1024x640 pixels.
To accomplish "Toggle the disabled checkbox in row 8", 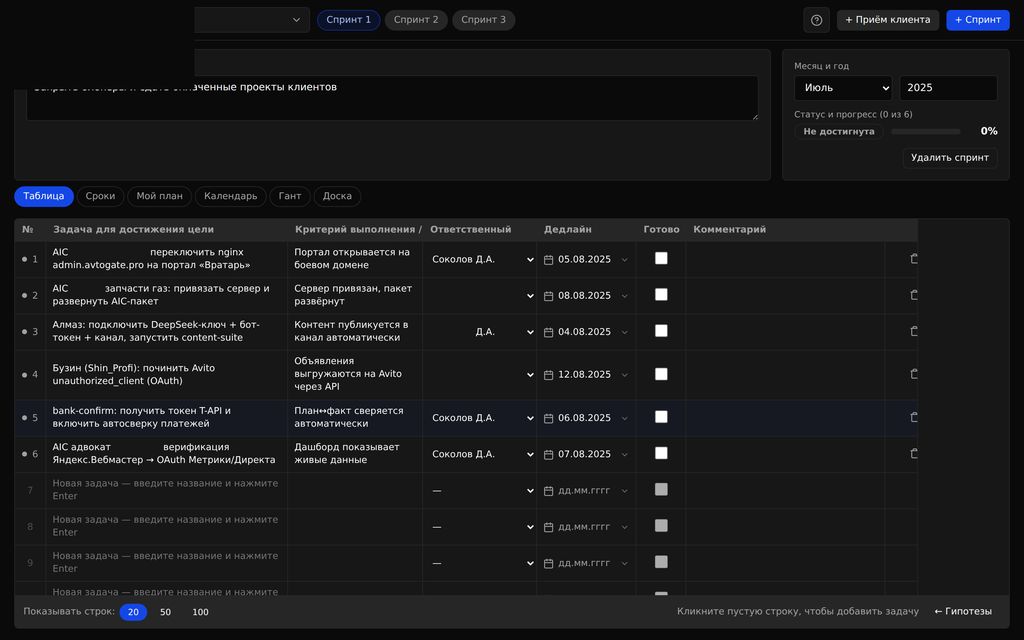I will 661,526.
